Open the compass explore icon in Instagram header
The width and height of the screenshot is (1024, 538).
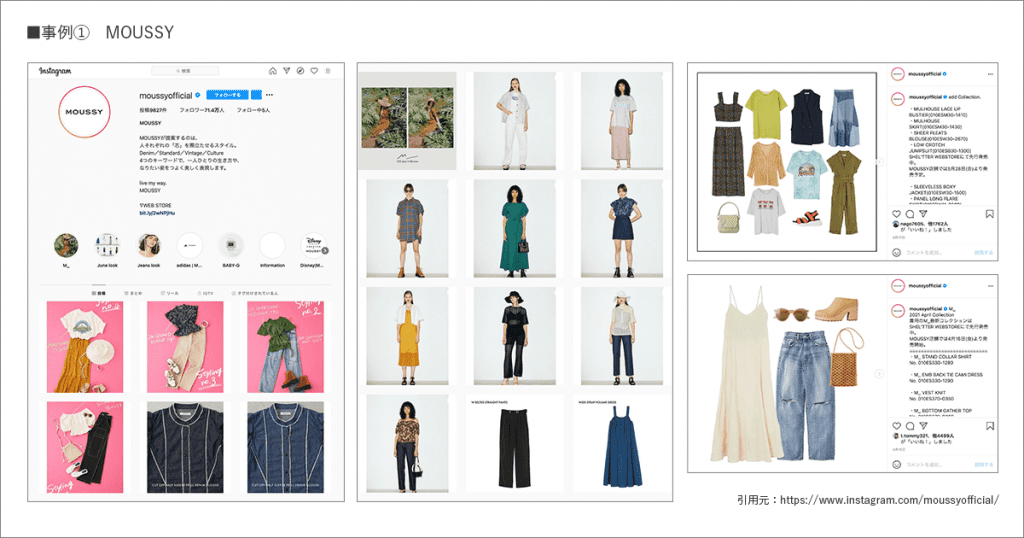(300, 71)
